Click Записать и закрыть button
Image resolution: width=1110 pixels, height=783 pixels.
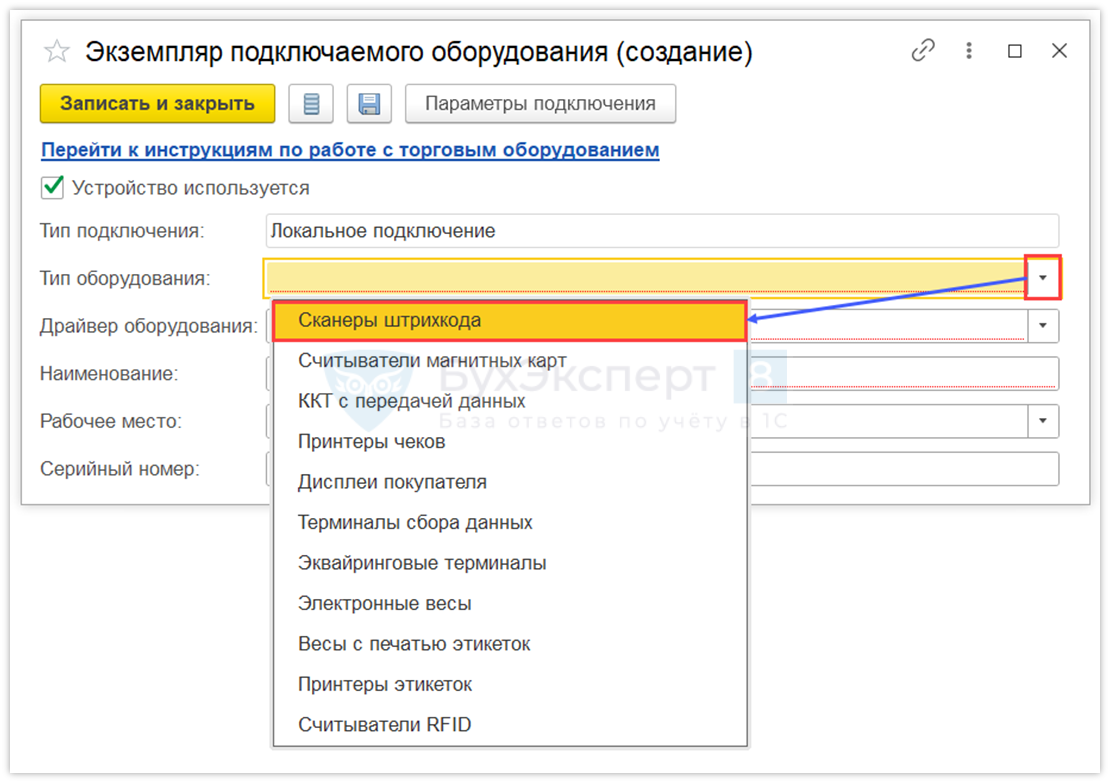click(157, 103)
